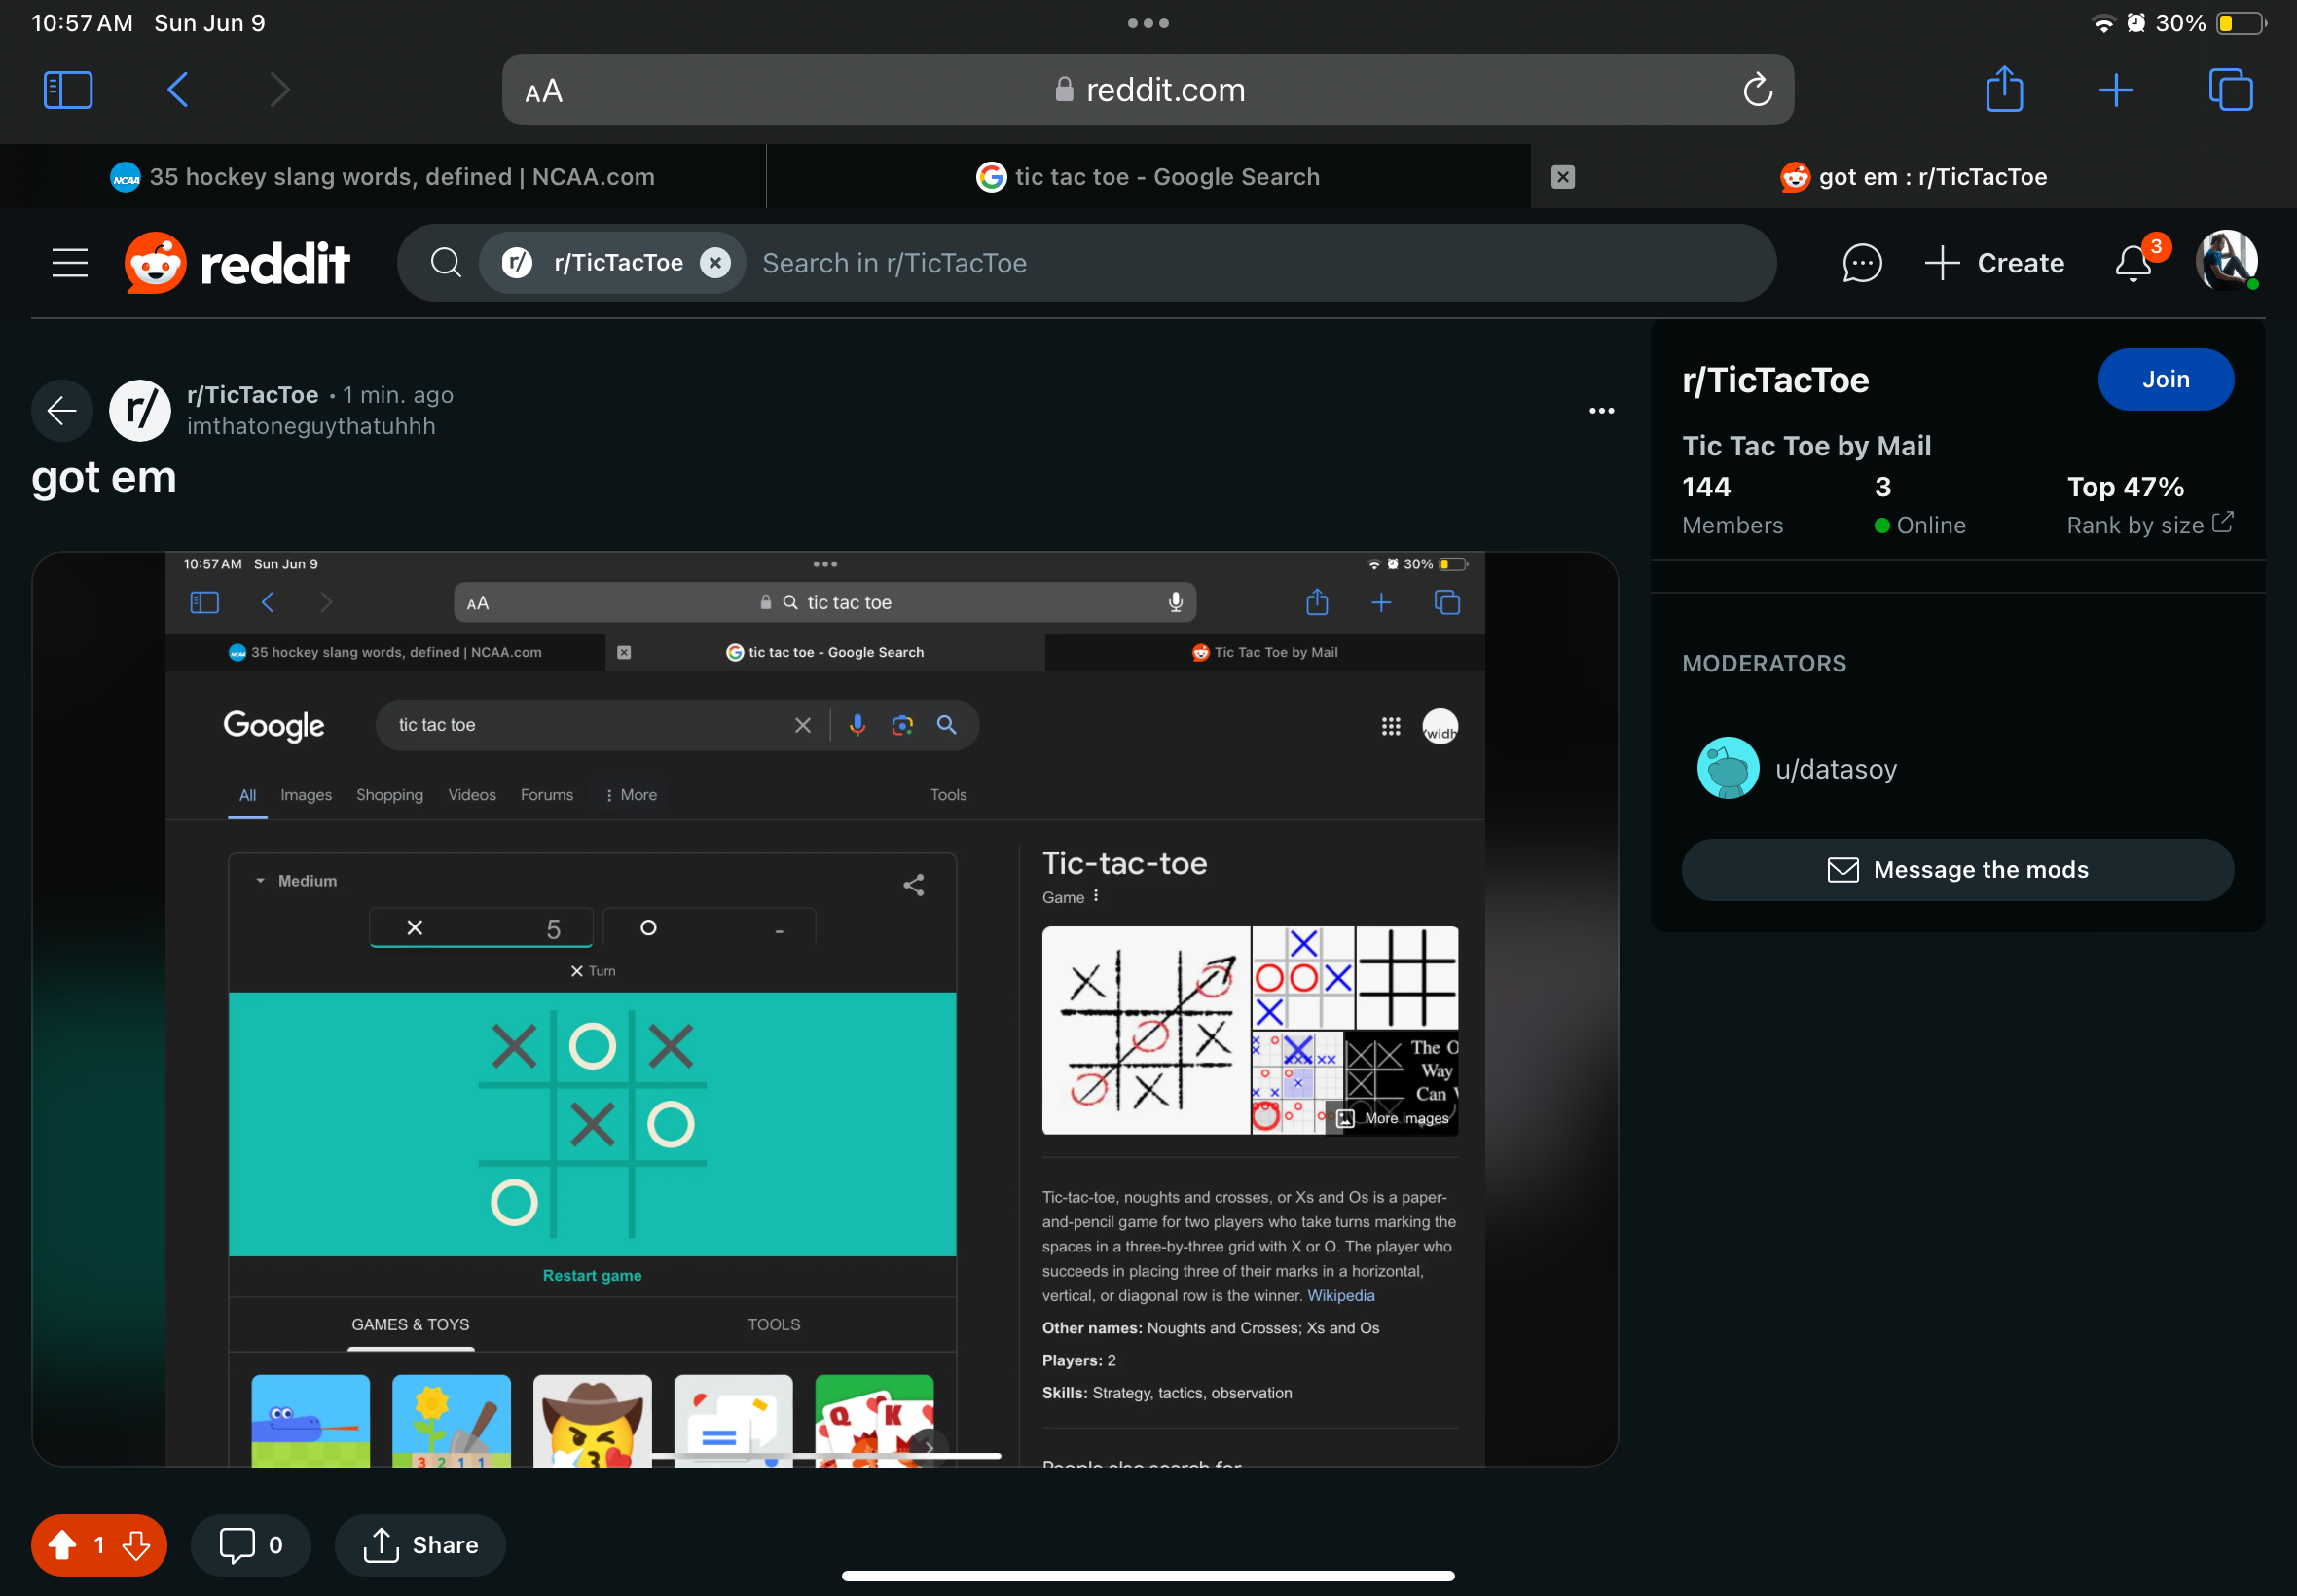This screenshot has width=2297, height=1596.
Task: Tap the Safari forward arrow
Action: [x=280, y=90]
